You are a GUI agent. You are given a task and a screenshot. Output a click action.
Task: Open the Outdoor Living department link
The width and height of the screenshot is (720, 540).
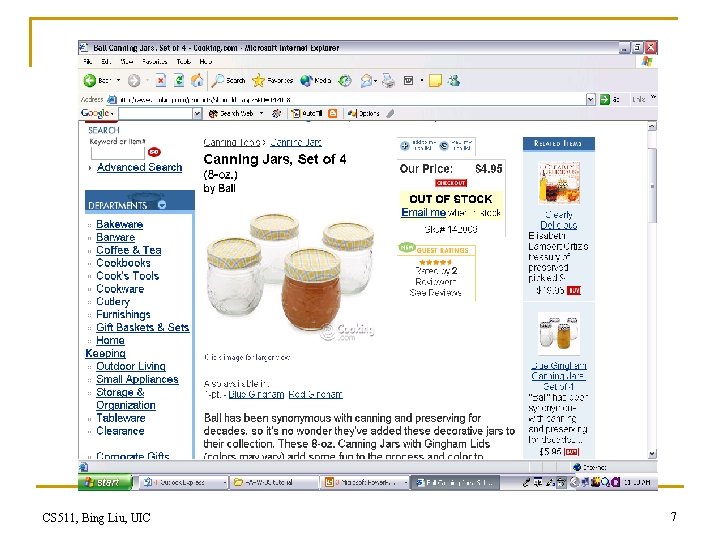click(131, 366)
